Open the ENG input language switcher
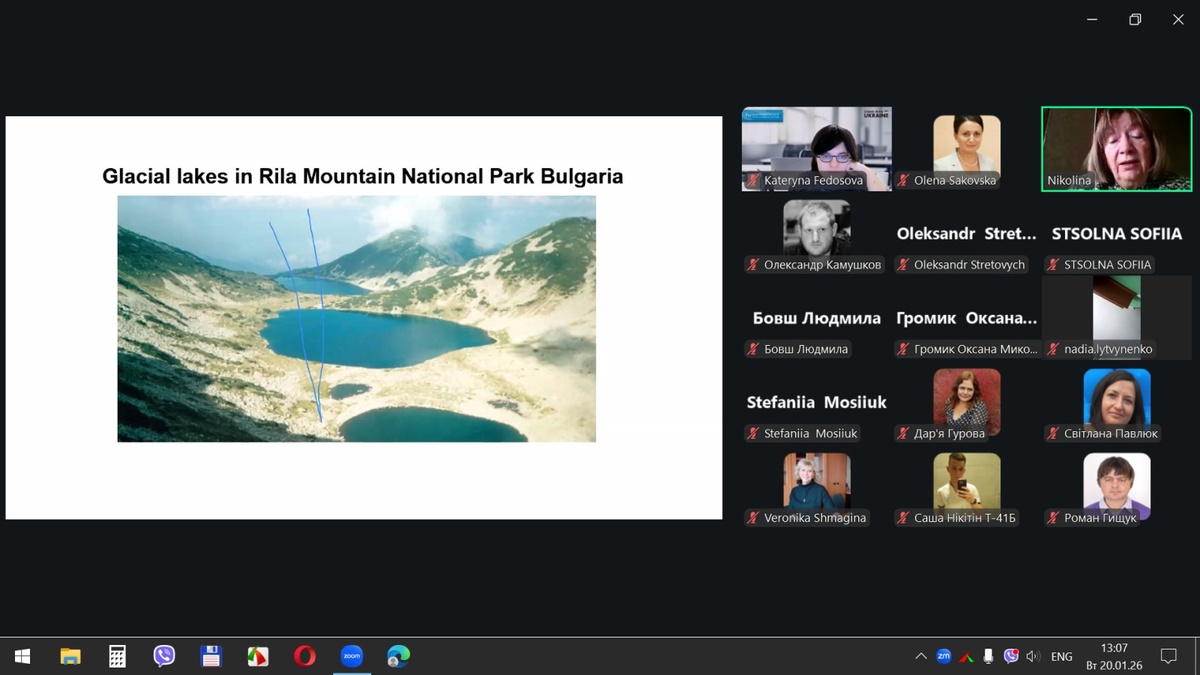This screenshot has height=675, width=1200. coord(1061,656)
